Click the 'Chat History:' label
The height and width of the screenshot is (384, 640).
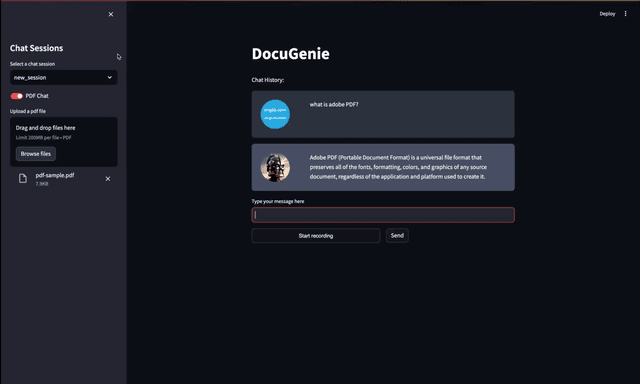tap(268, 80)
